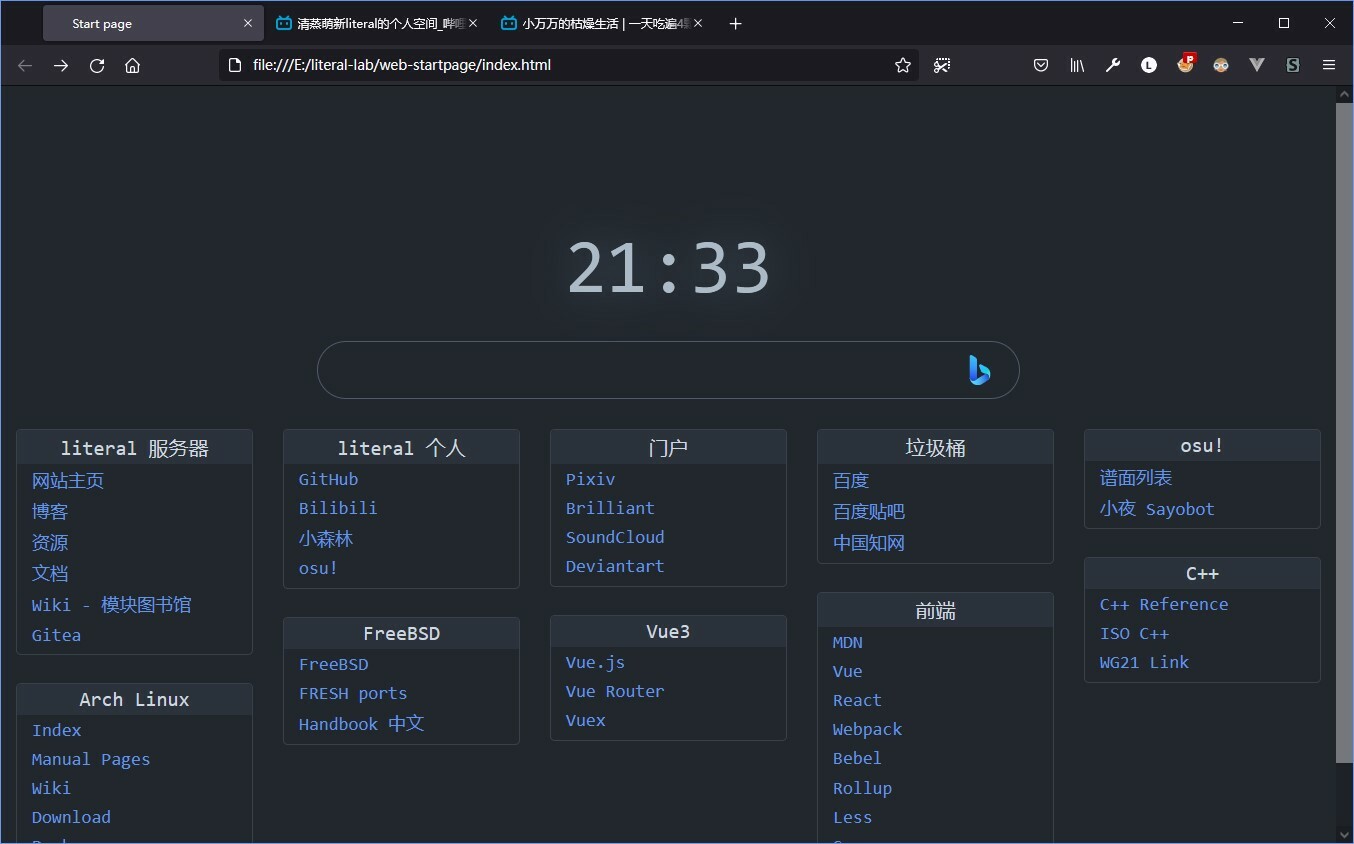Close the Start page tab

click(x=248, y=23)
